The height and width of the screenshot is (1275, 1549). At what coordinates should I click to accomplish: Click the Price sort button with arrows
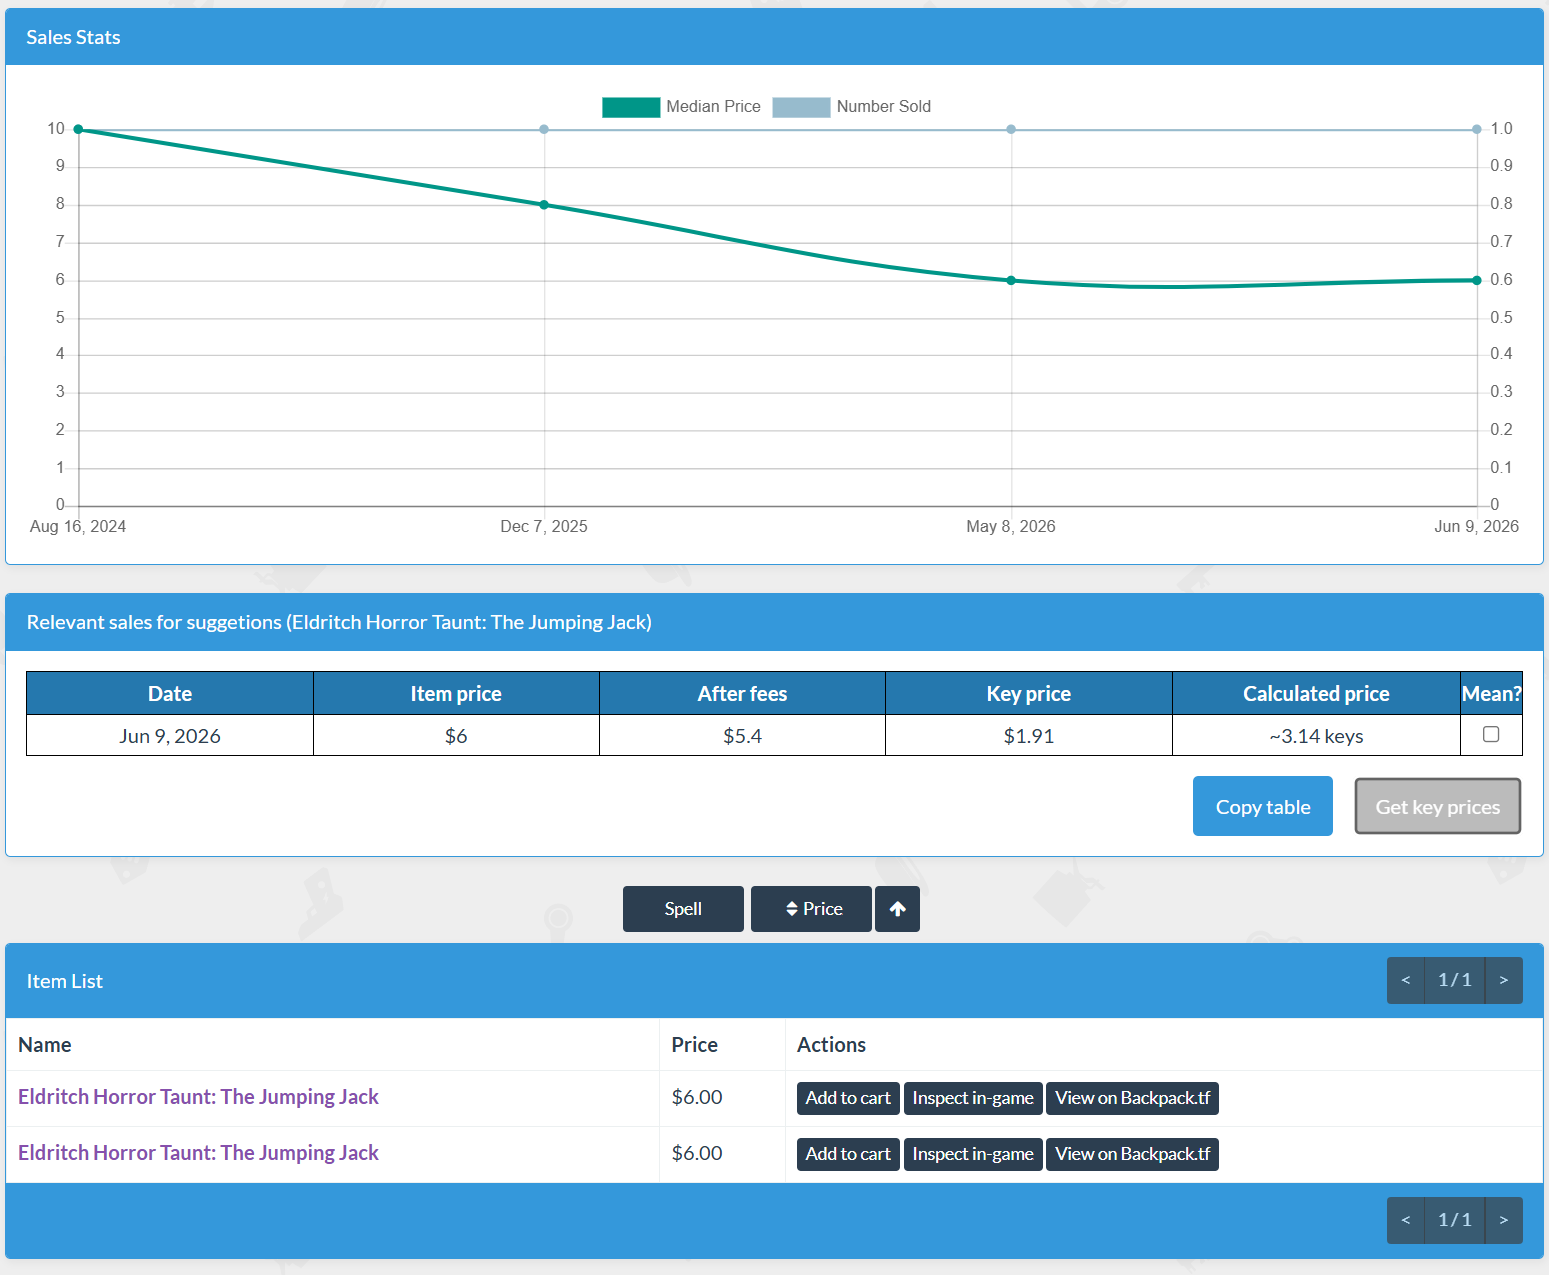coord(811,909)
